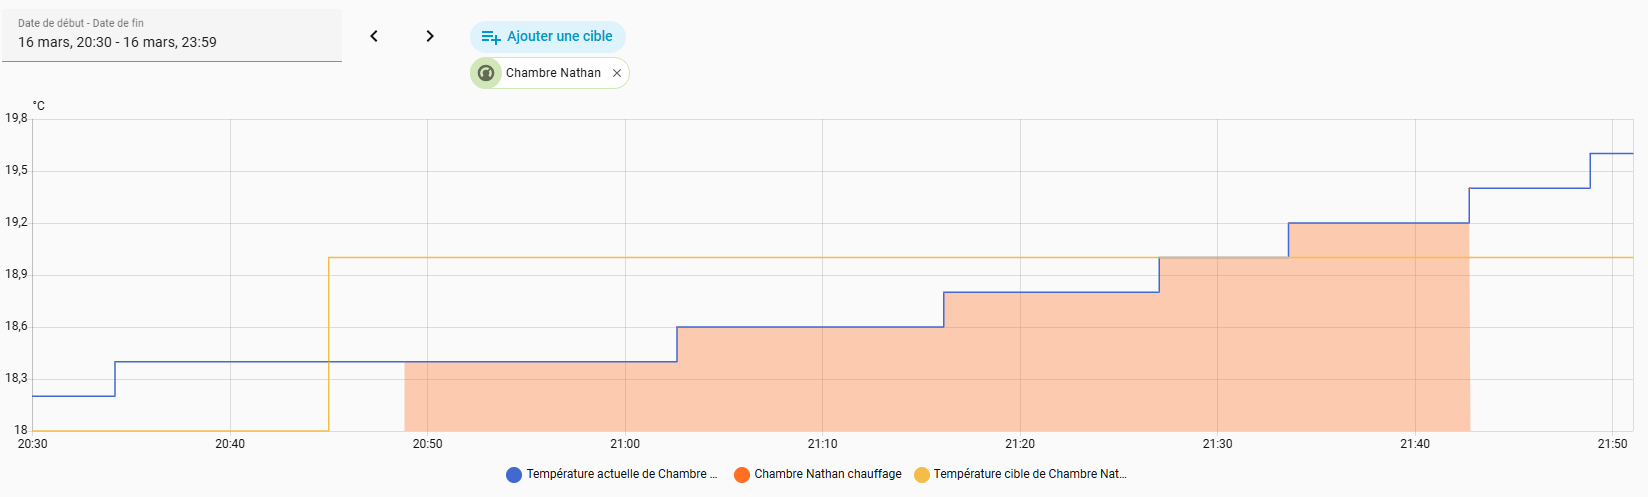Hide the Température cible de Chambre series
Image resolution: width=1648 pixels, height=497 pixels.
[x=1029, y=474]
